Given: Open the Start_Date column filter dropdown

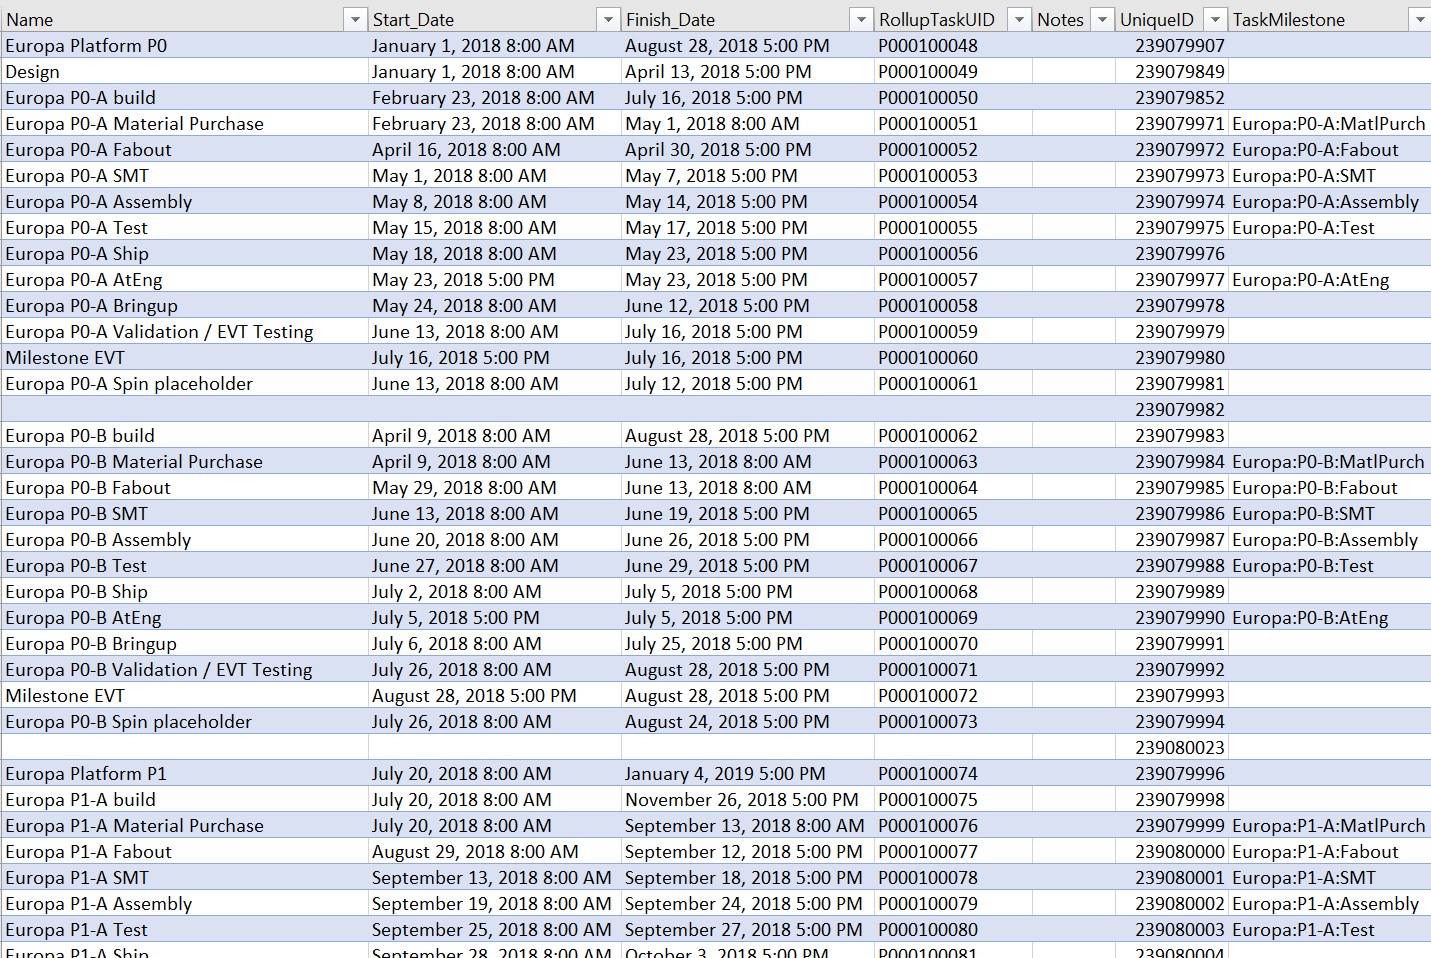Looking at the screenshot, I should click(608, 19).
